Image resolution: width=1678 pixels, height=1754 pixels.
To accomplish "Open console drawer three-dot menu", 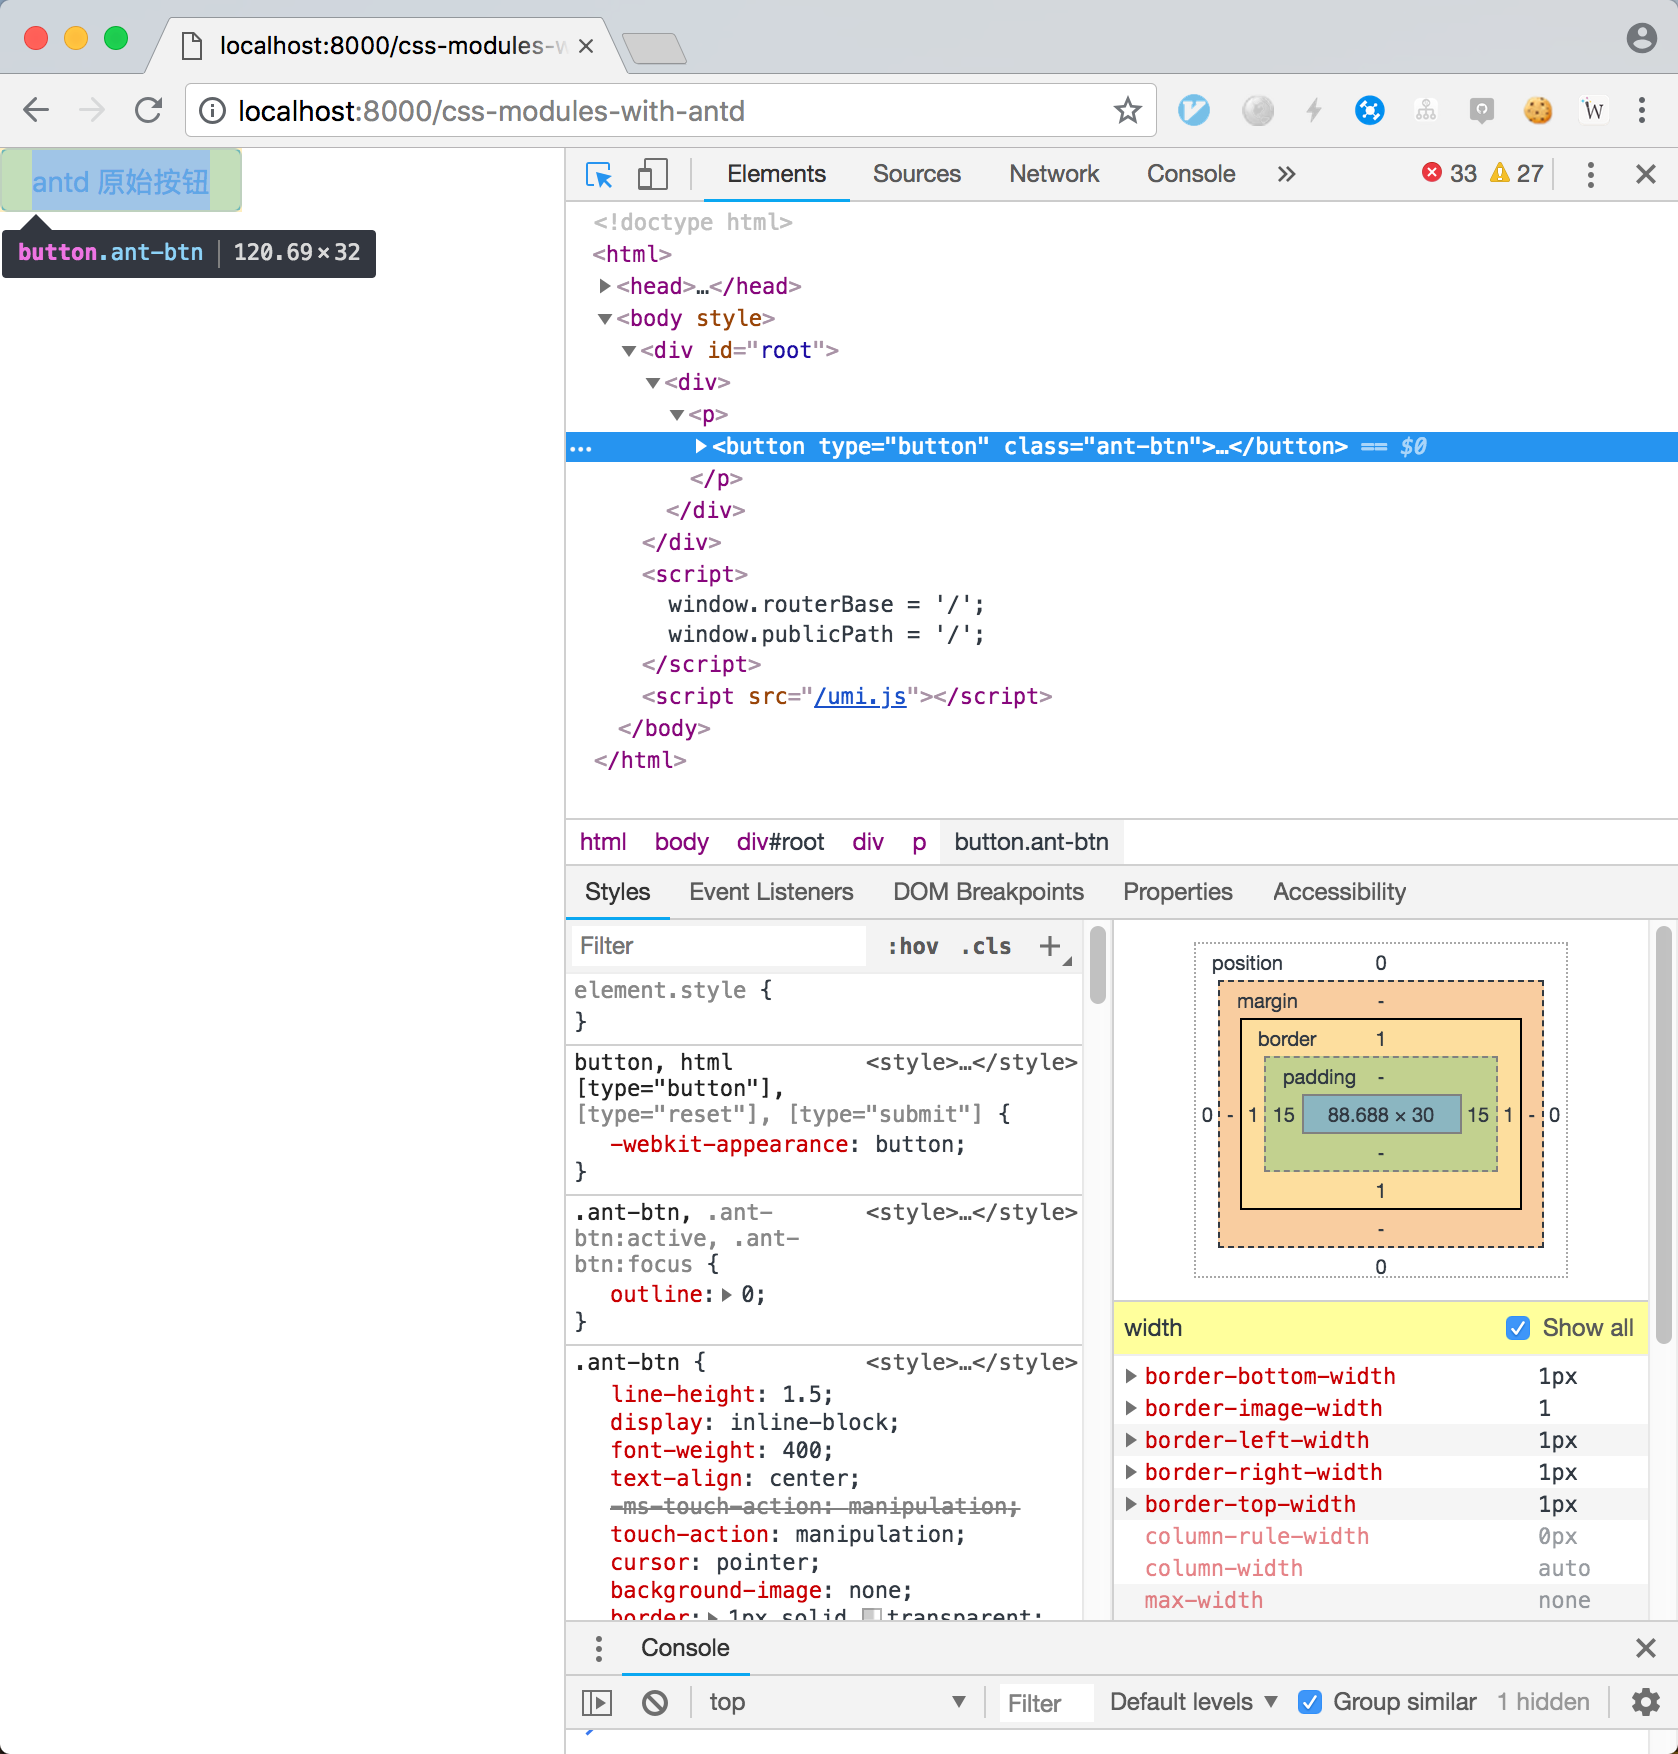I will pos(598,1648).
